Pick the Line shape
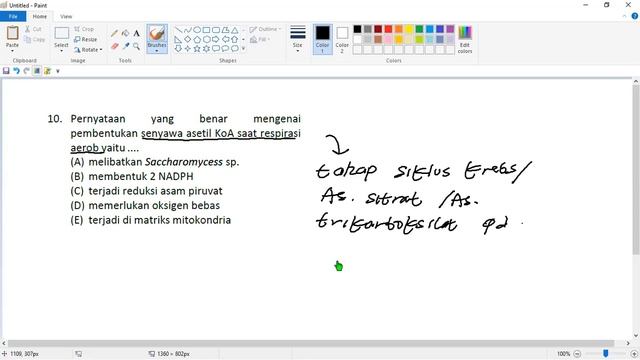The width and height of the screenshot is (640, 360). 178,30
